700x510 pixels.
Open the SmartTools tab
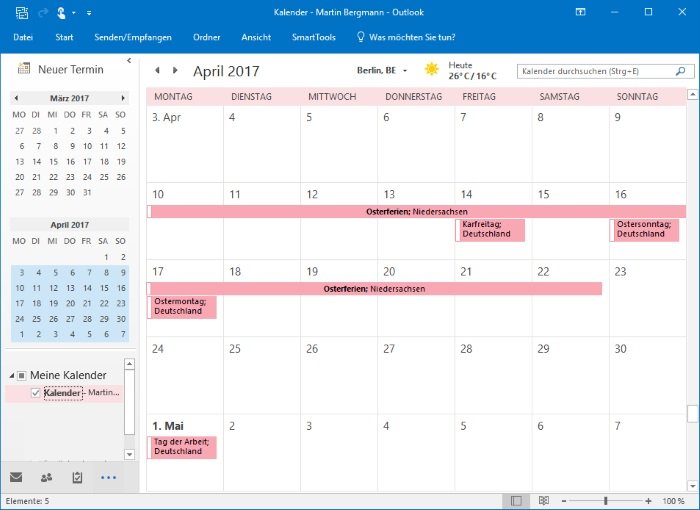pos(313,37)
